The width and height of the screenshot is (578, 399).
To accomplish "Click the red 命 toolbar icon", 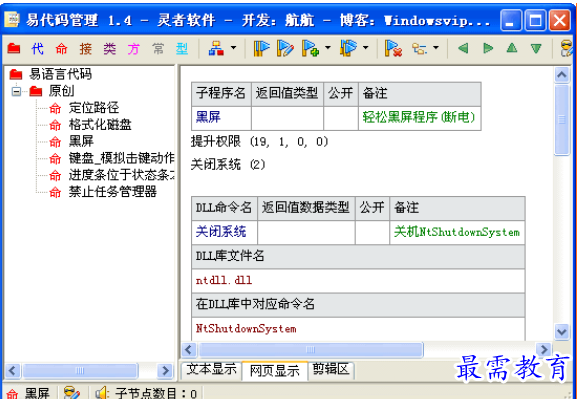I will [x=62, y=48].
